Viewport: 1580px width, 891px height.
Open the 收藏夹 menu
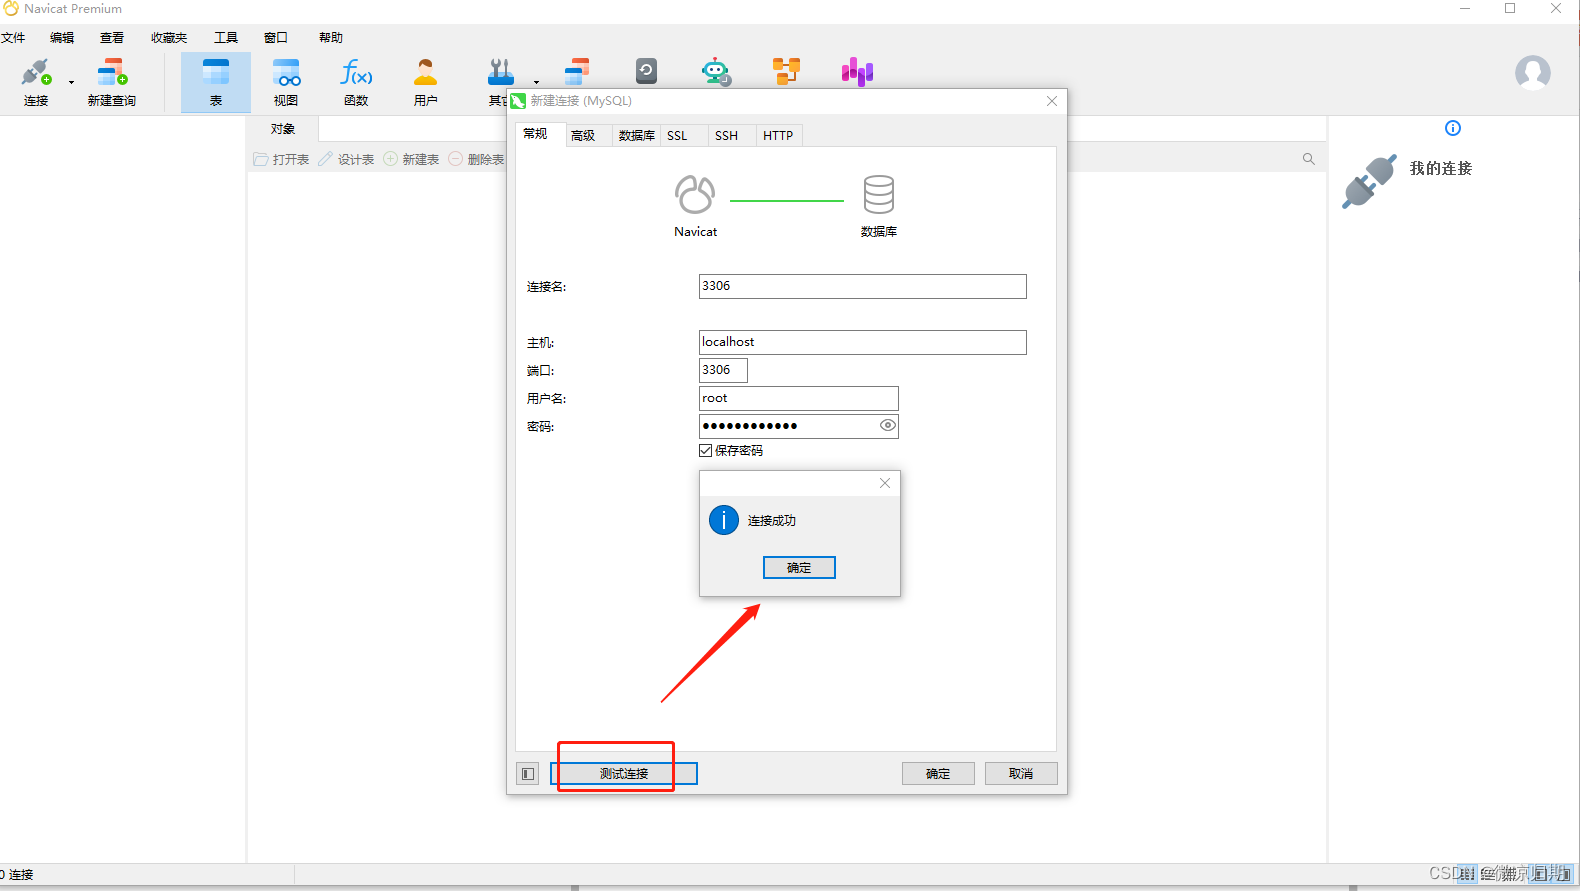[x=169, y=38]
